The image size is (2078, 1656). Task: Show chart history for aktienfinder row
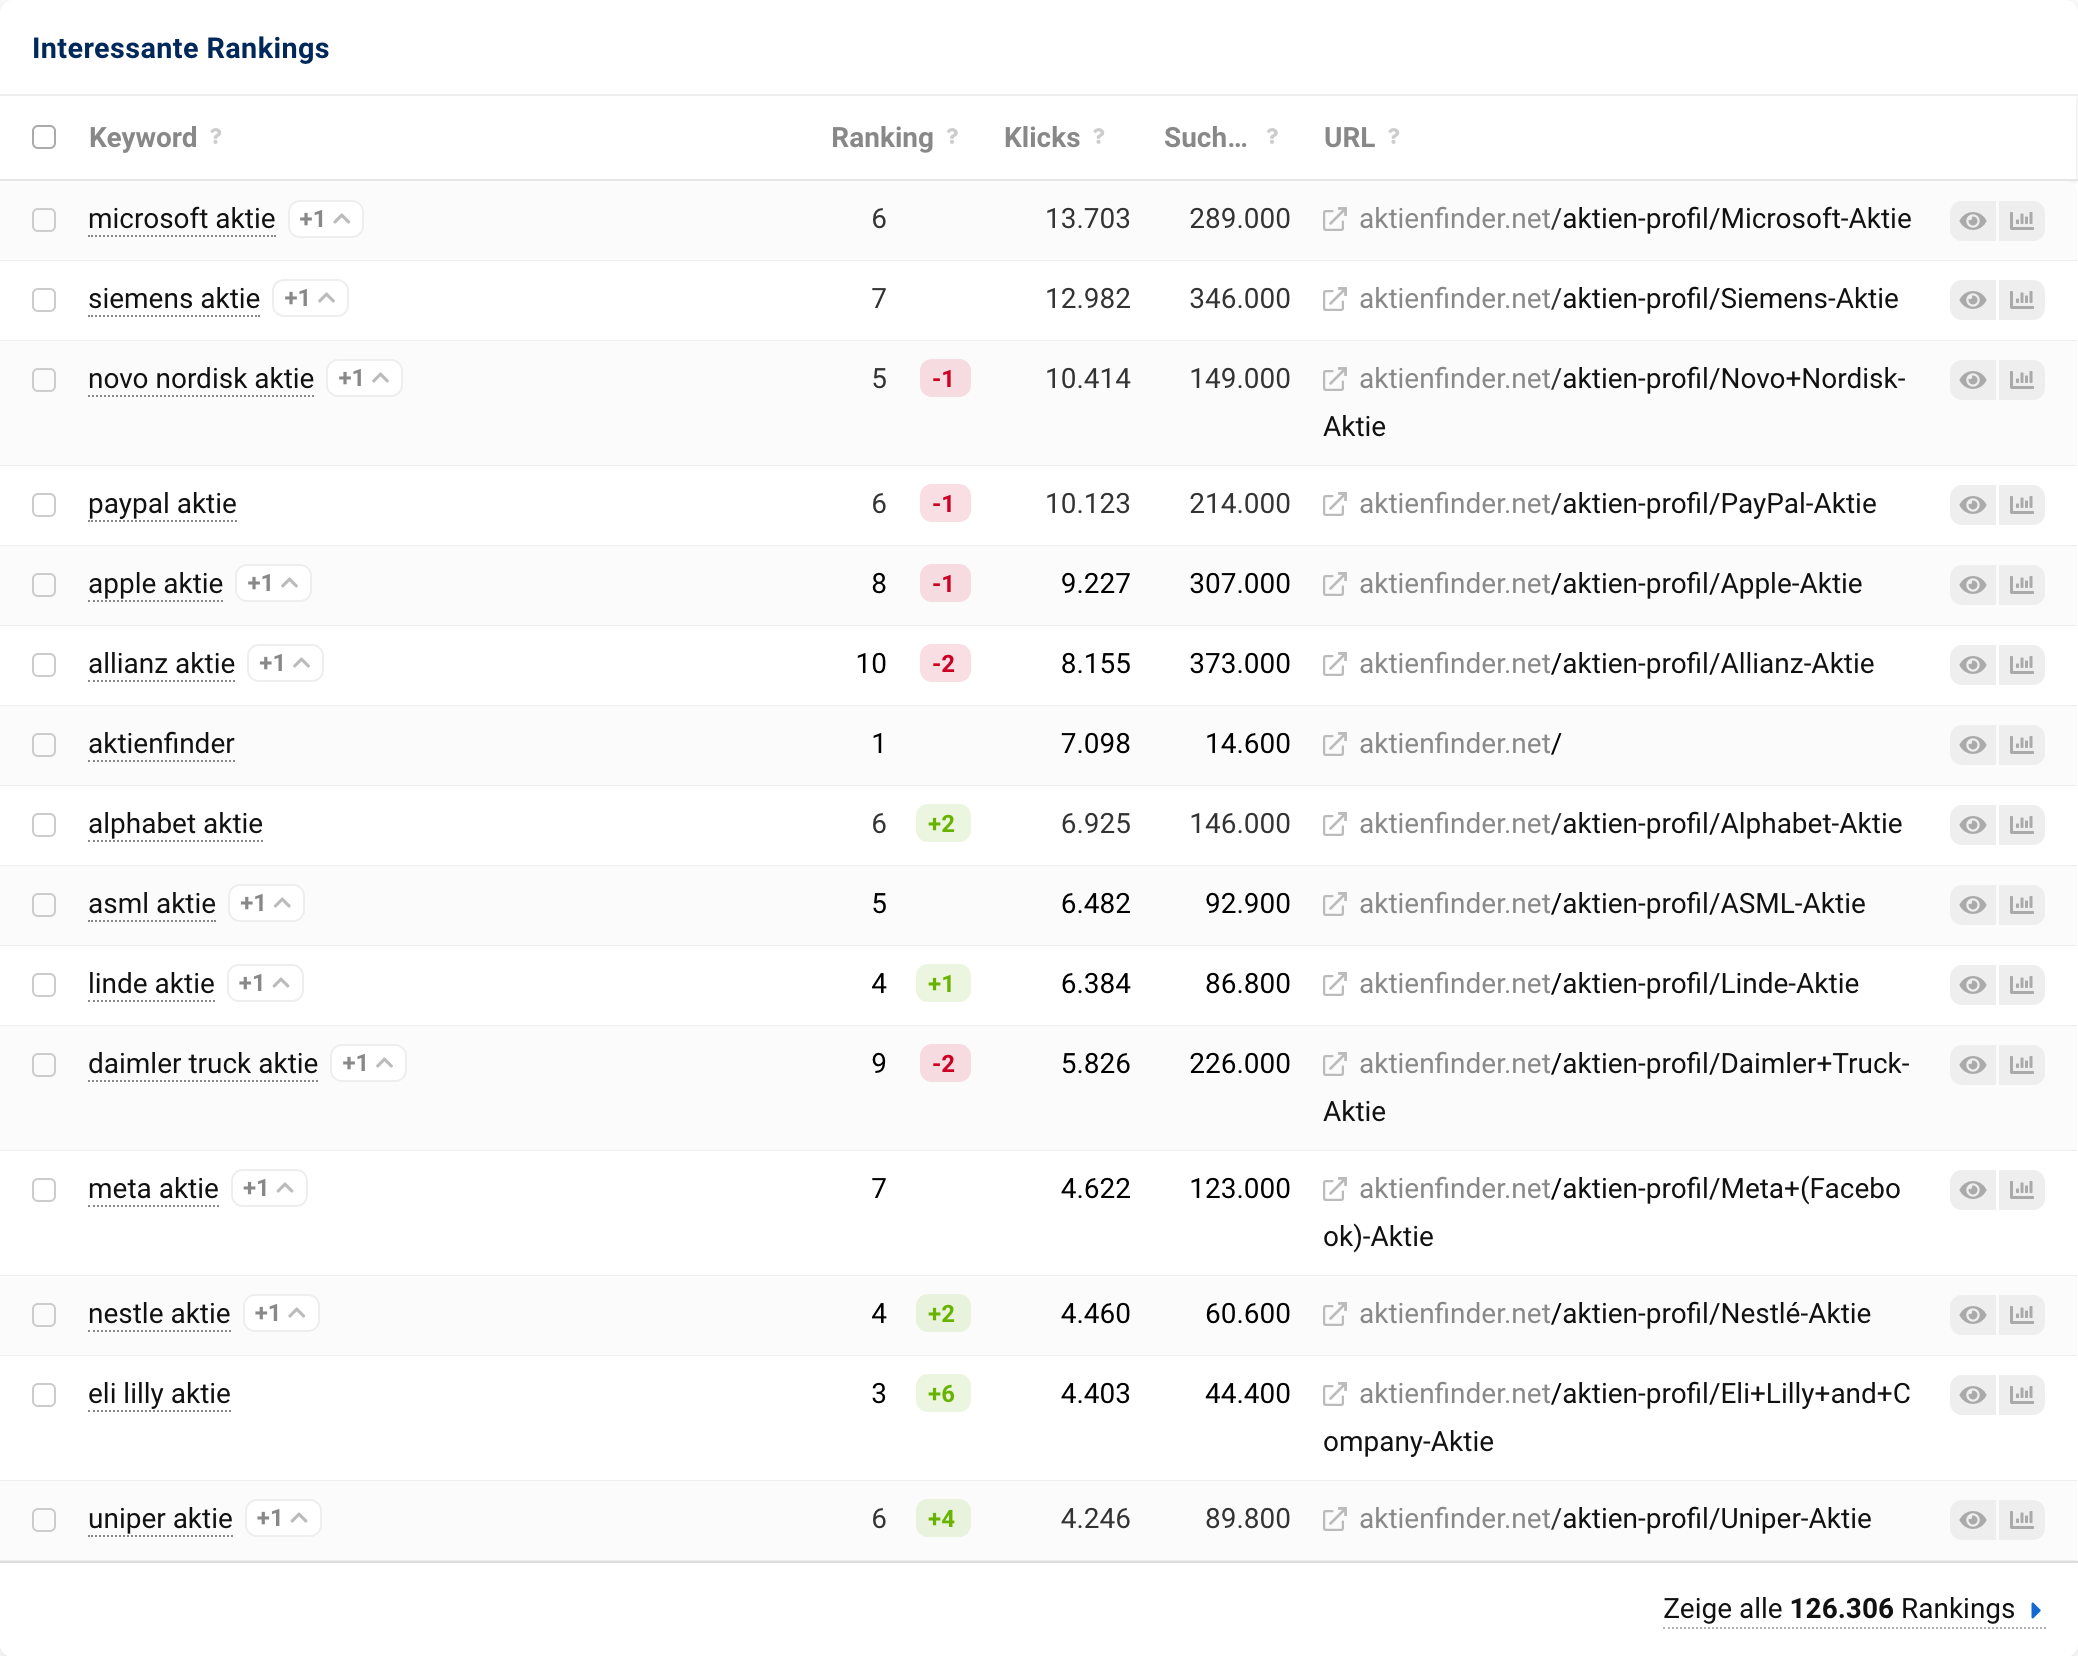point(2022,745)
